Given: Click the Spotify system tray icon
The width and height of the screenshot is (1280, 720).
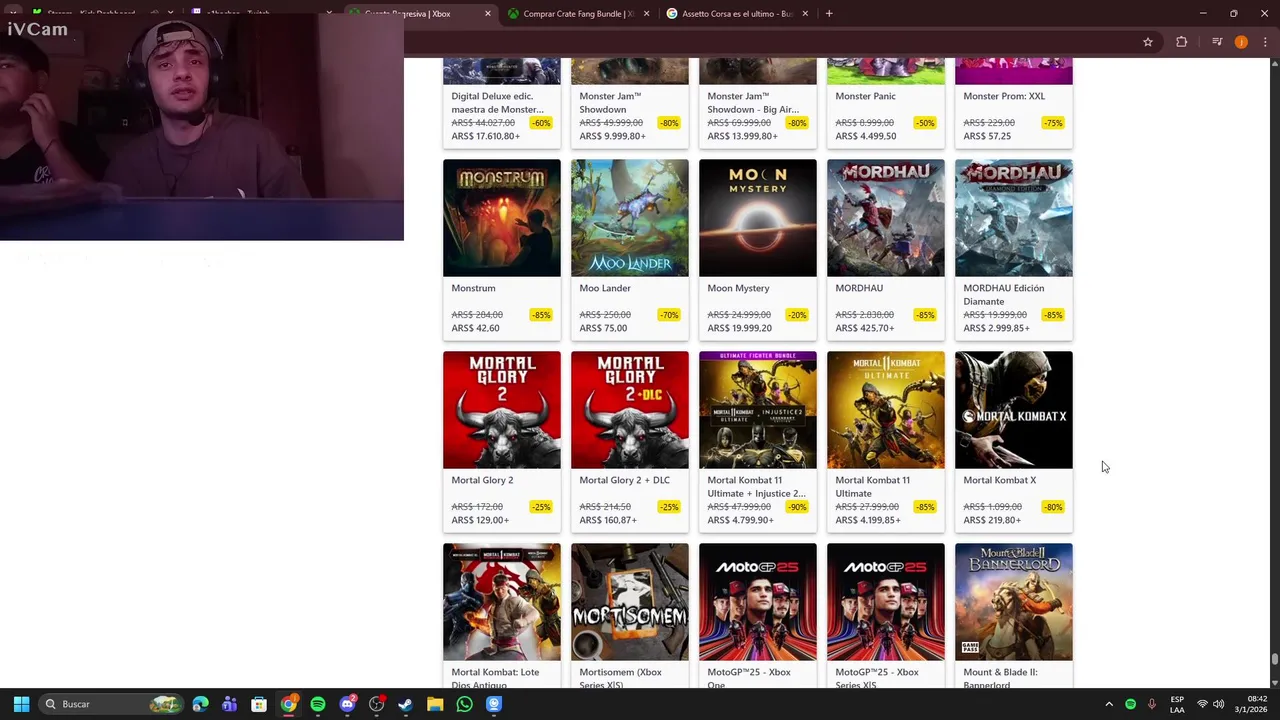Looking at the screenshot, I should coord(1131,704).
